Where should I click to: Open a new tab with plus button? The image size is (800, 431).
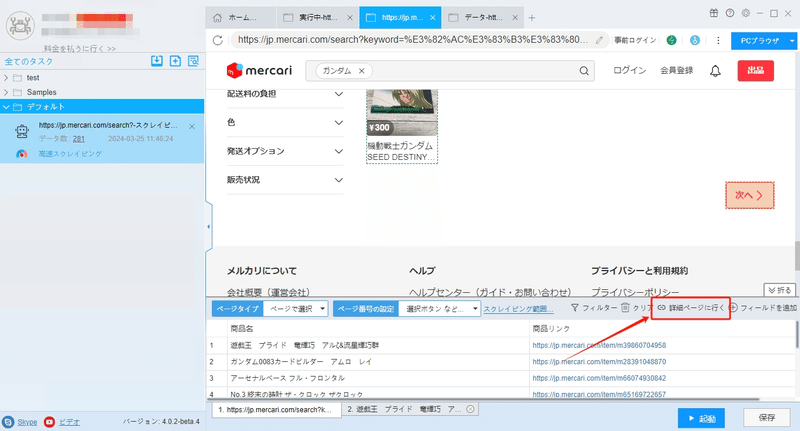coord(532,18)
